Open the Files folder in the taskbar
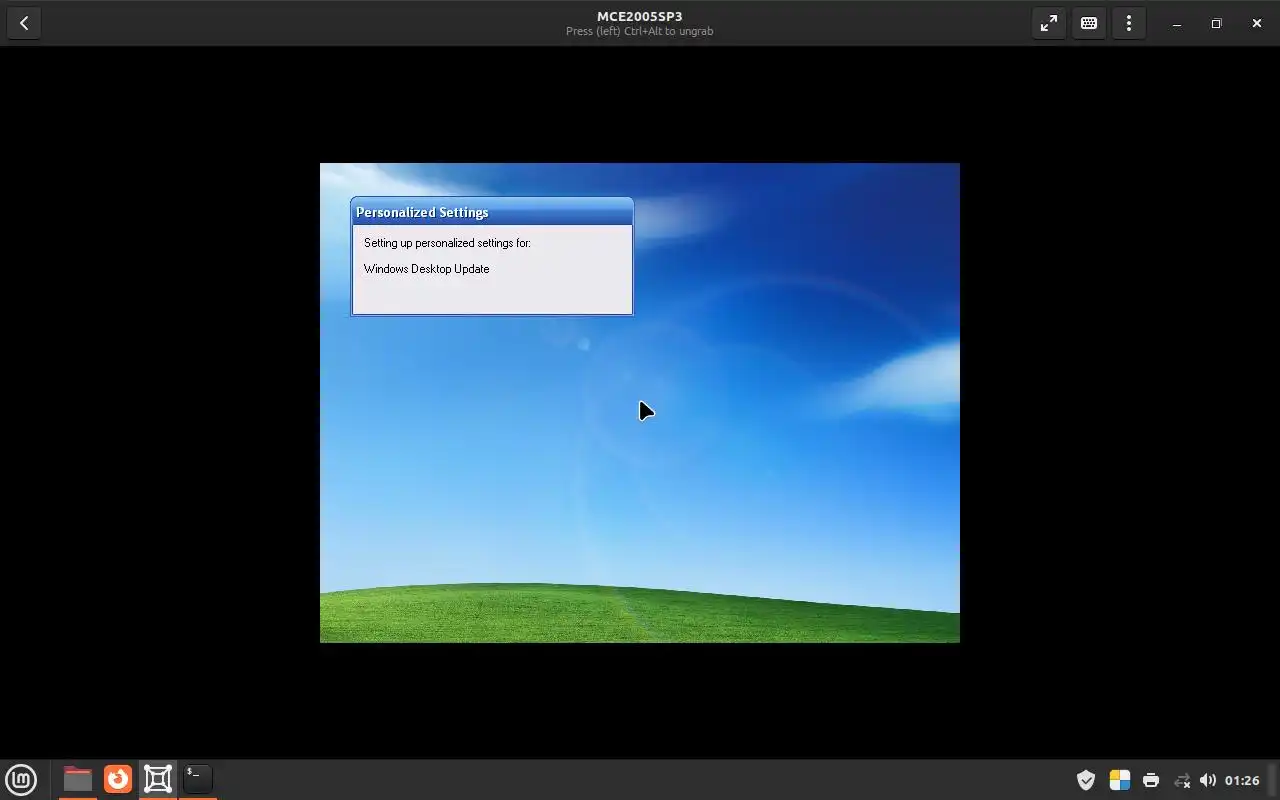The image size is (1280, 800). [x=78, y=779]
